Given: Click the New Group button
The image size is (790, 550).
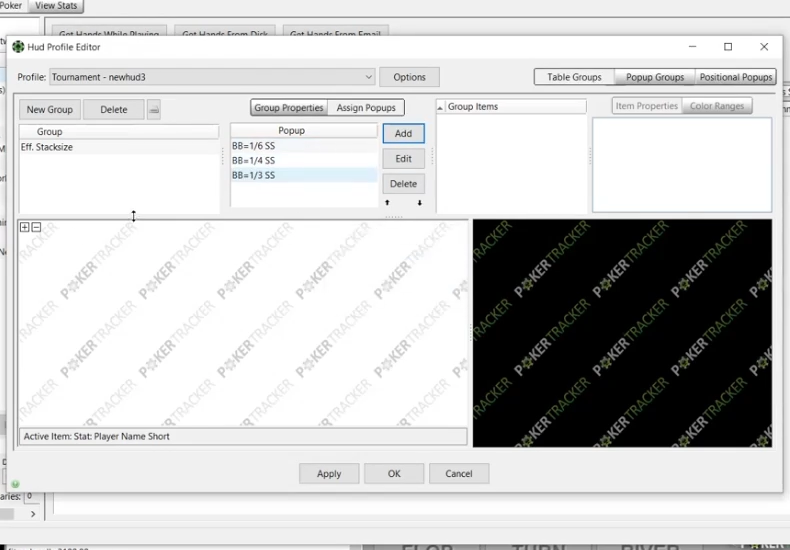Looking at the screenshot, I should coord(49,109).
